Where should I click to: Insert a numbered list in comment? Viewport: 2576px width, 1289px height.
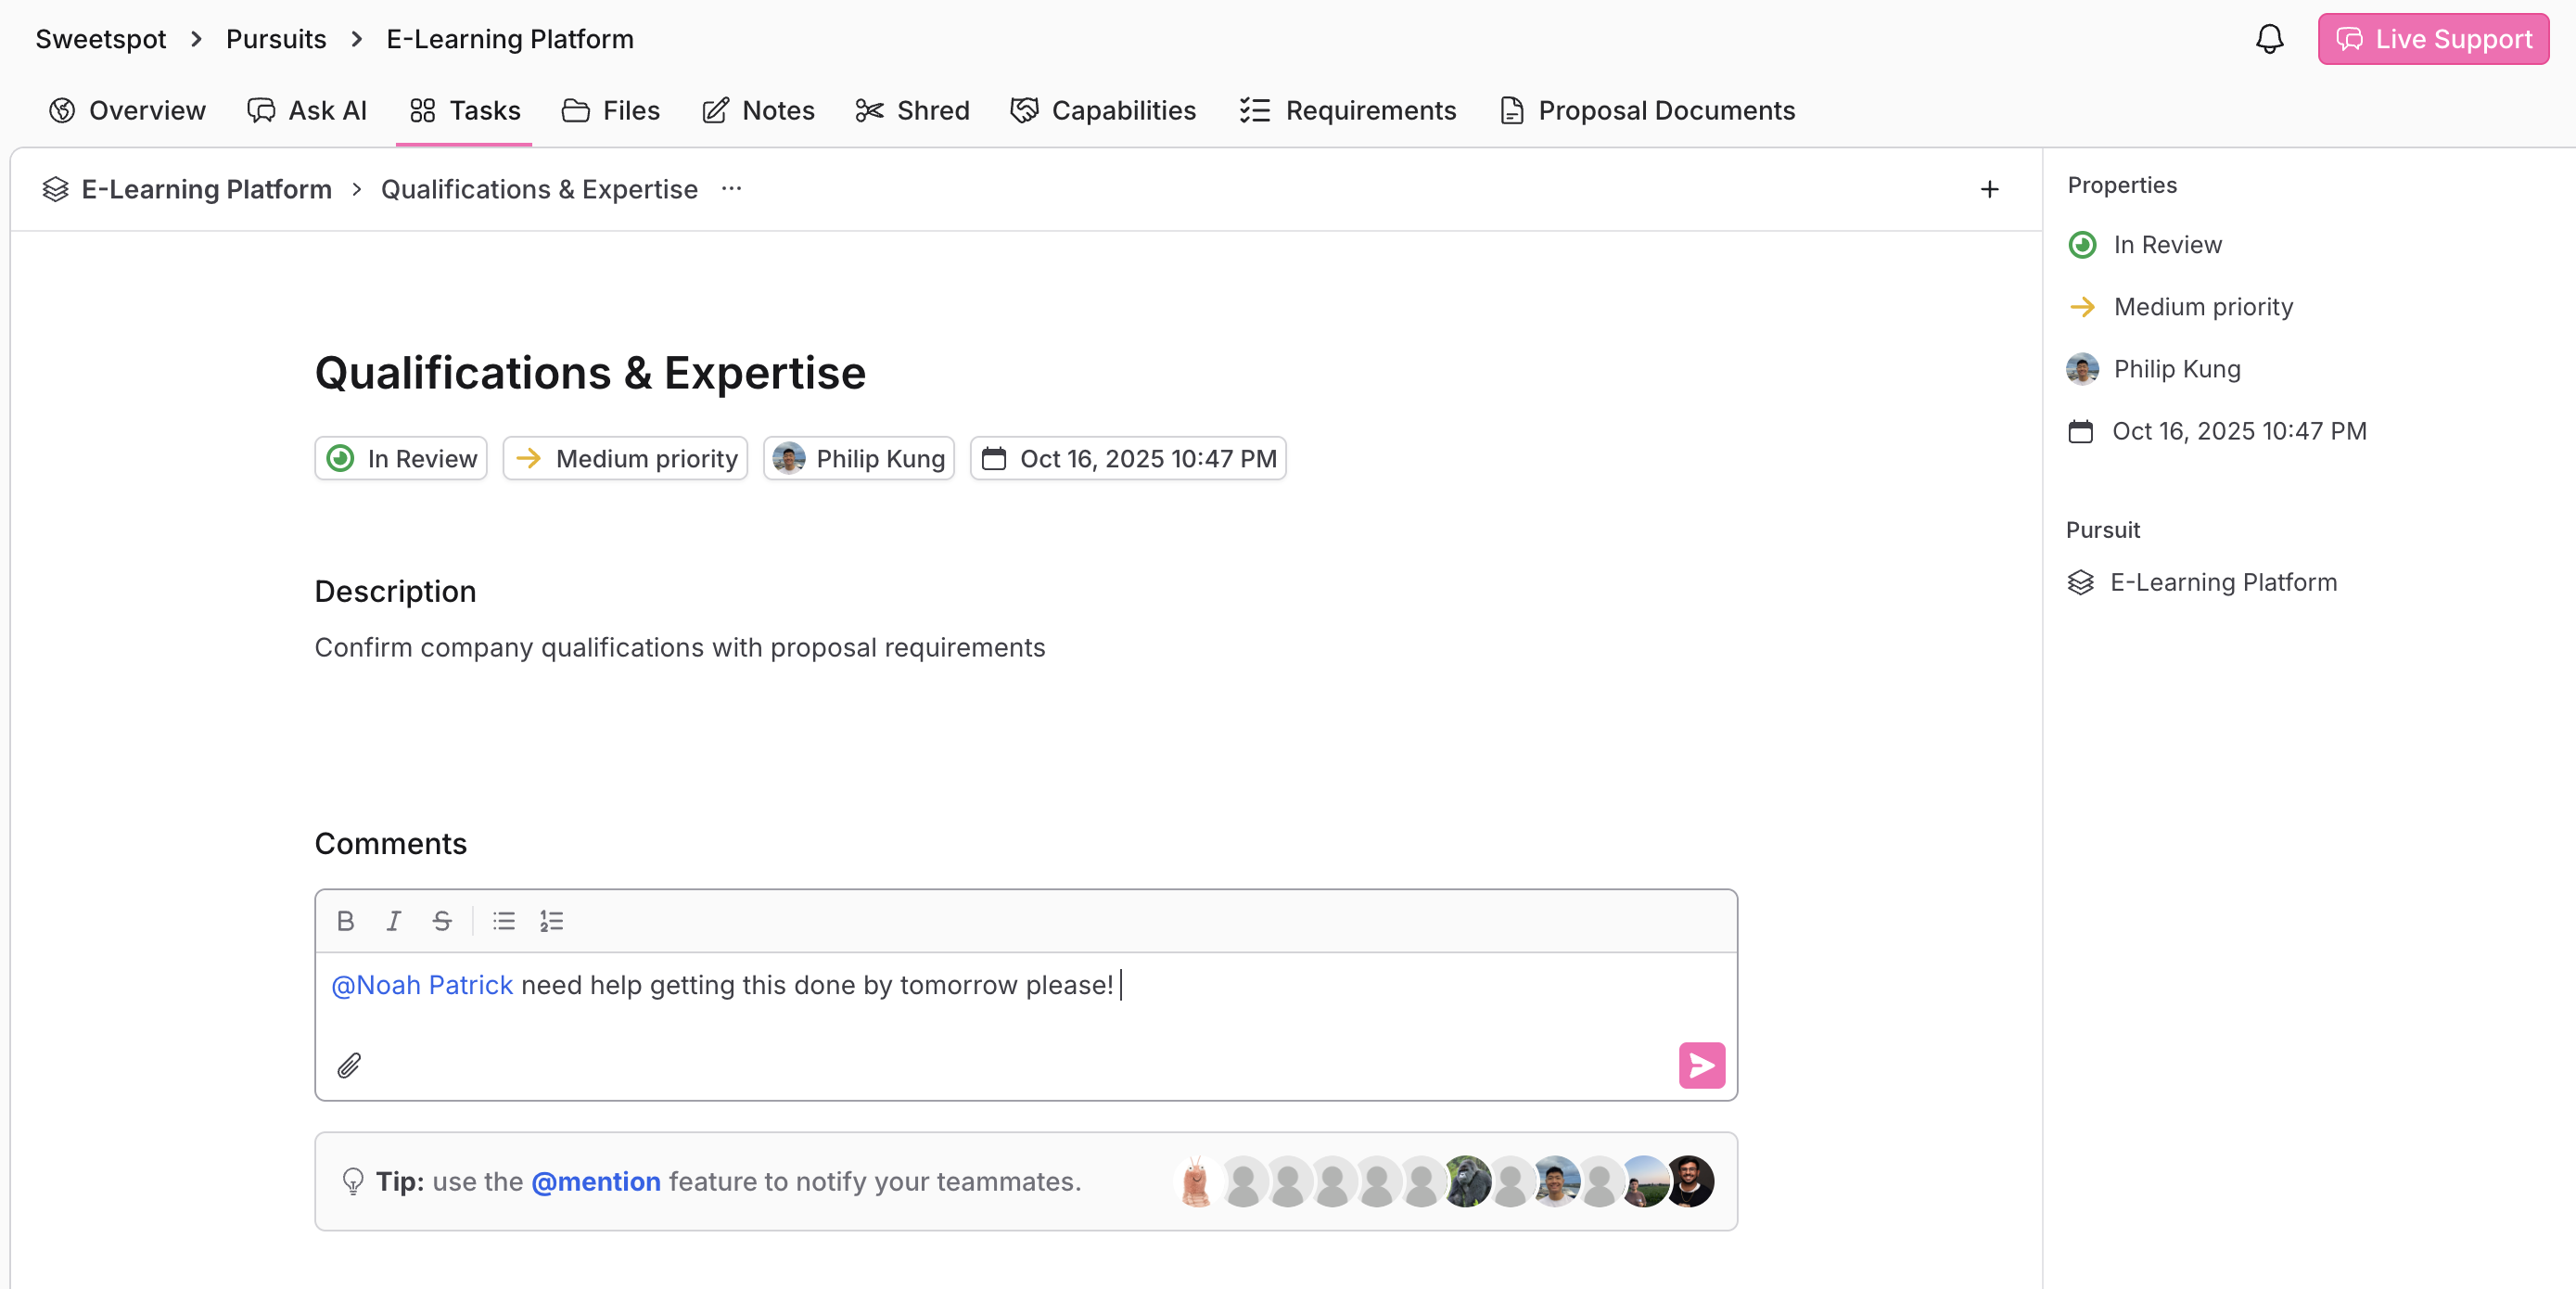552,921
